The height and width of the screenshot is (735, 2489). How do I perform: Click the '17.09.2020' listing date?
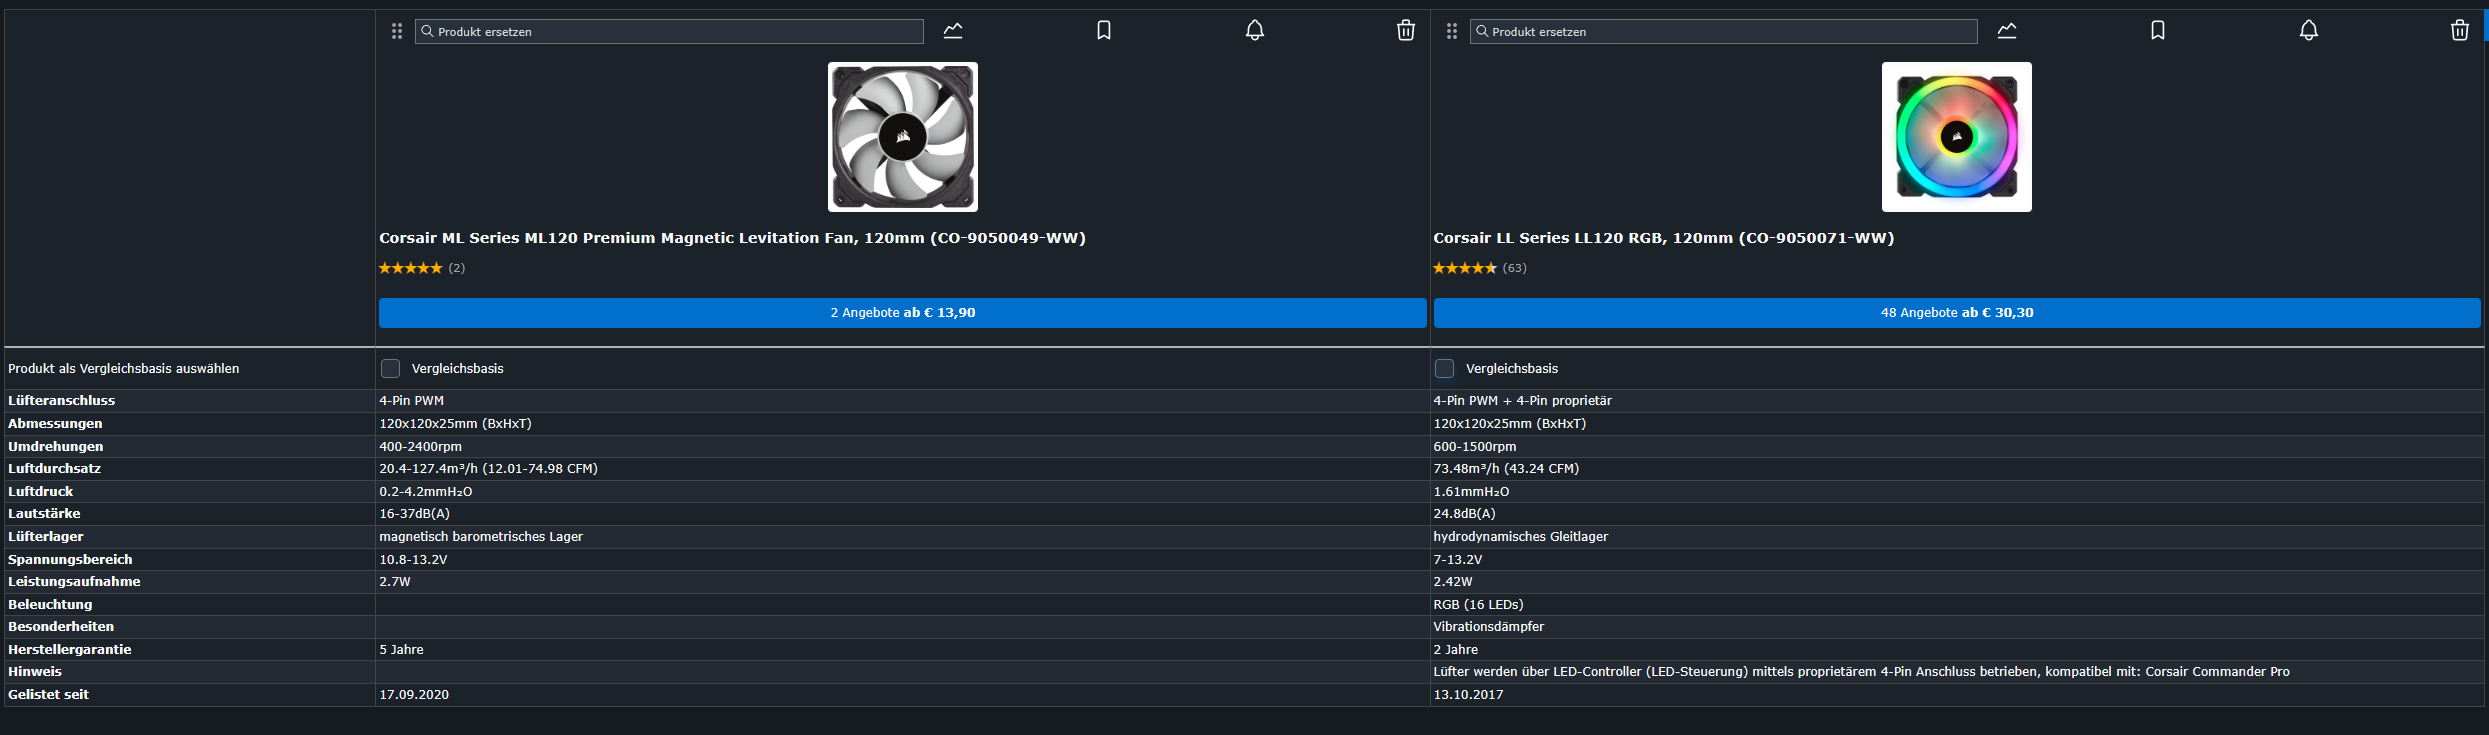click(x=414, y=695)
